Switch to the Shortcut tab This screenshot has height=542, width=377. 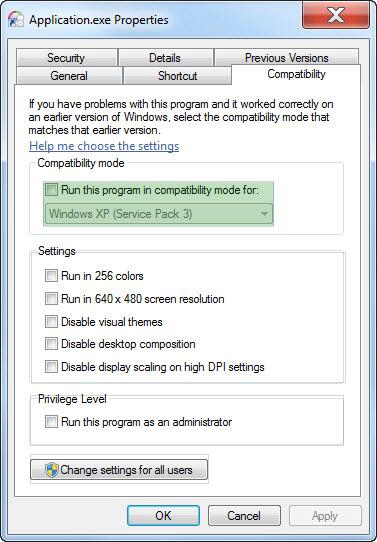tap(177, 75)
